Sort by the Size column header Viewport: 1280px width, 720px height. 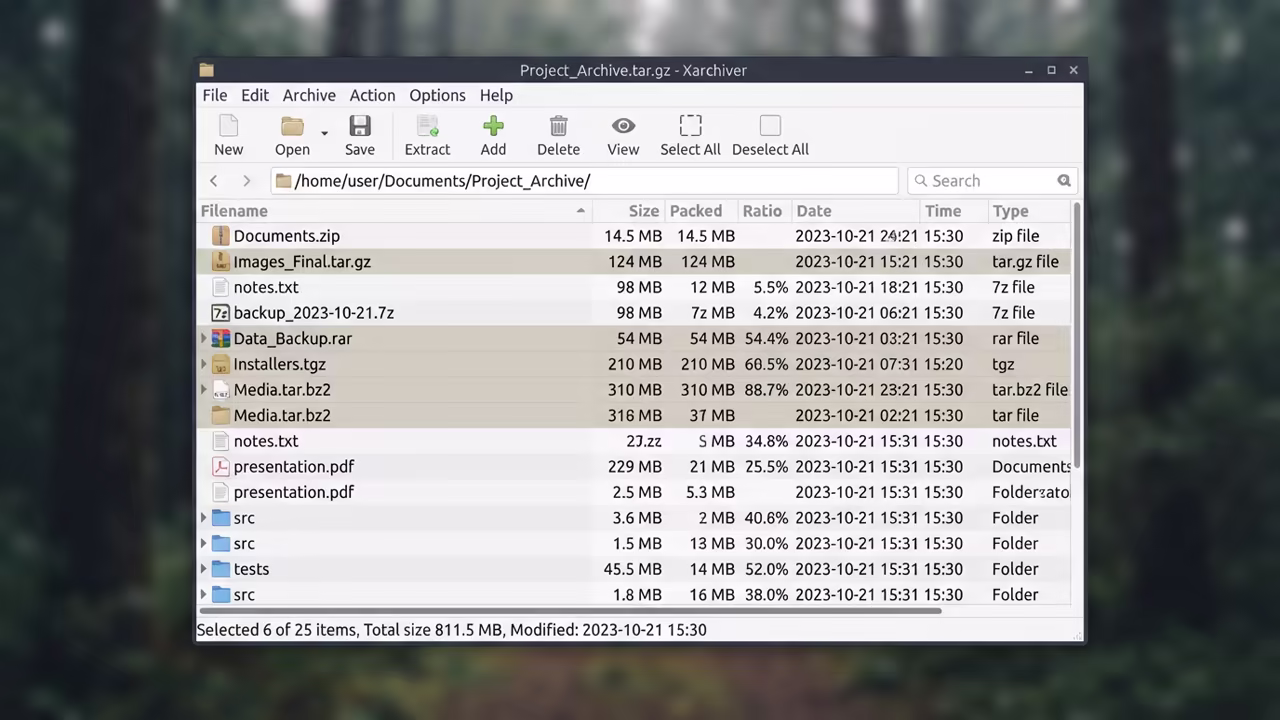click(629, 211)
